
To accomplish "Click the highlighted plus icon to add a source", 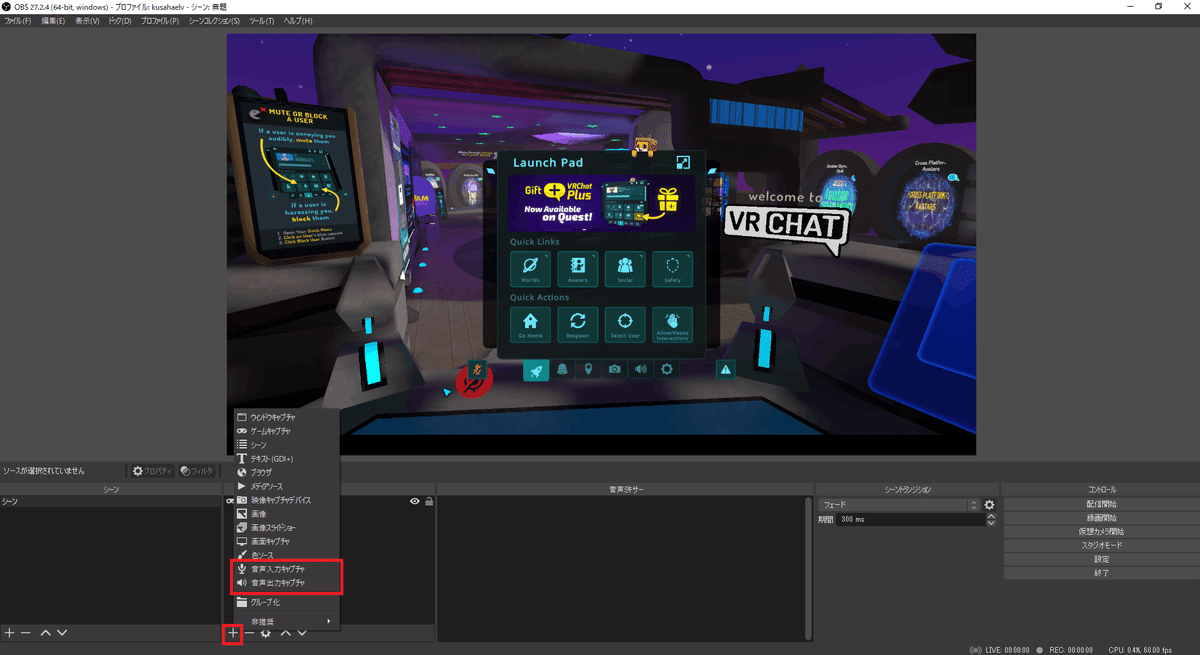I will (233, 632).
